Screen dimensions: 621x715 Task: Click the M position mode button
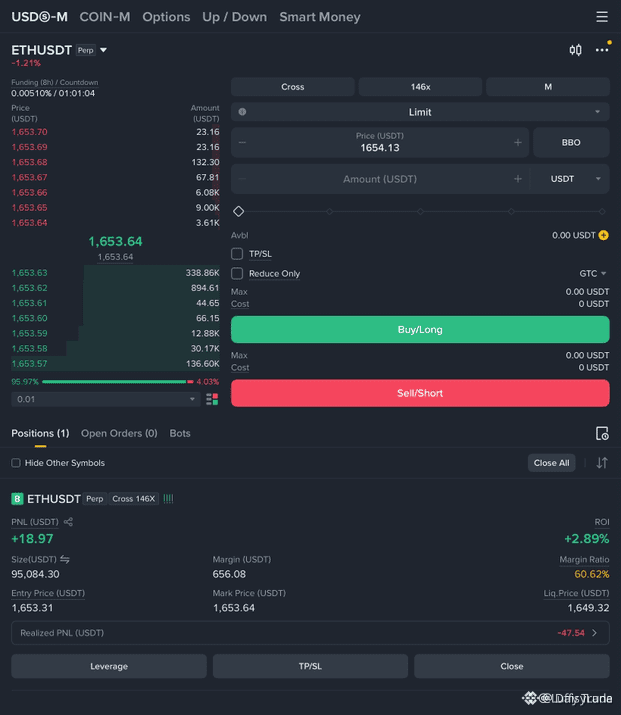pyautogui.click(x=548, y=87)
